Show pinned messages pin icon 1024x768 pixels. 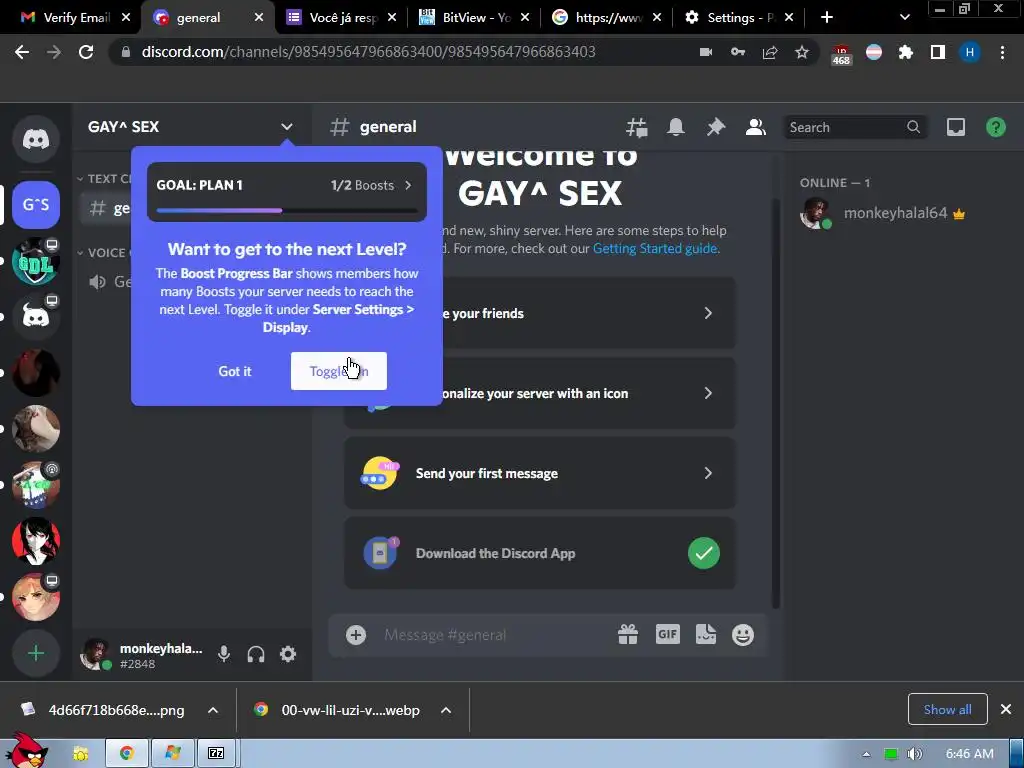pos(716,127)
